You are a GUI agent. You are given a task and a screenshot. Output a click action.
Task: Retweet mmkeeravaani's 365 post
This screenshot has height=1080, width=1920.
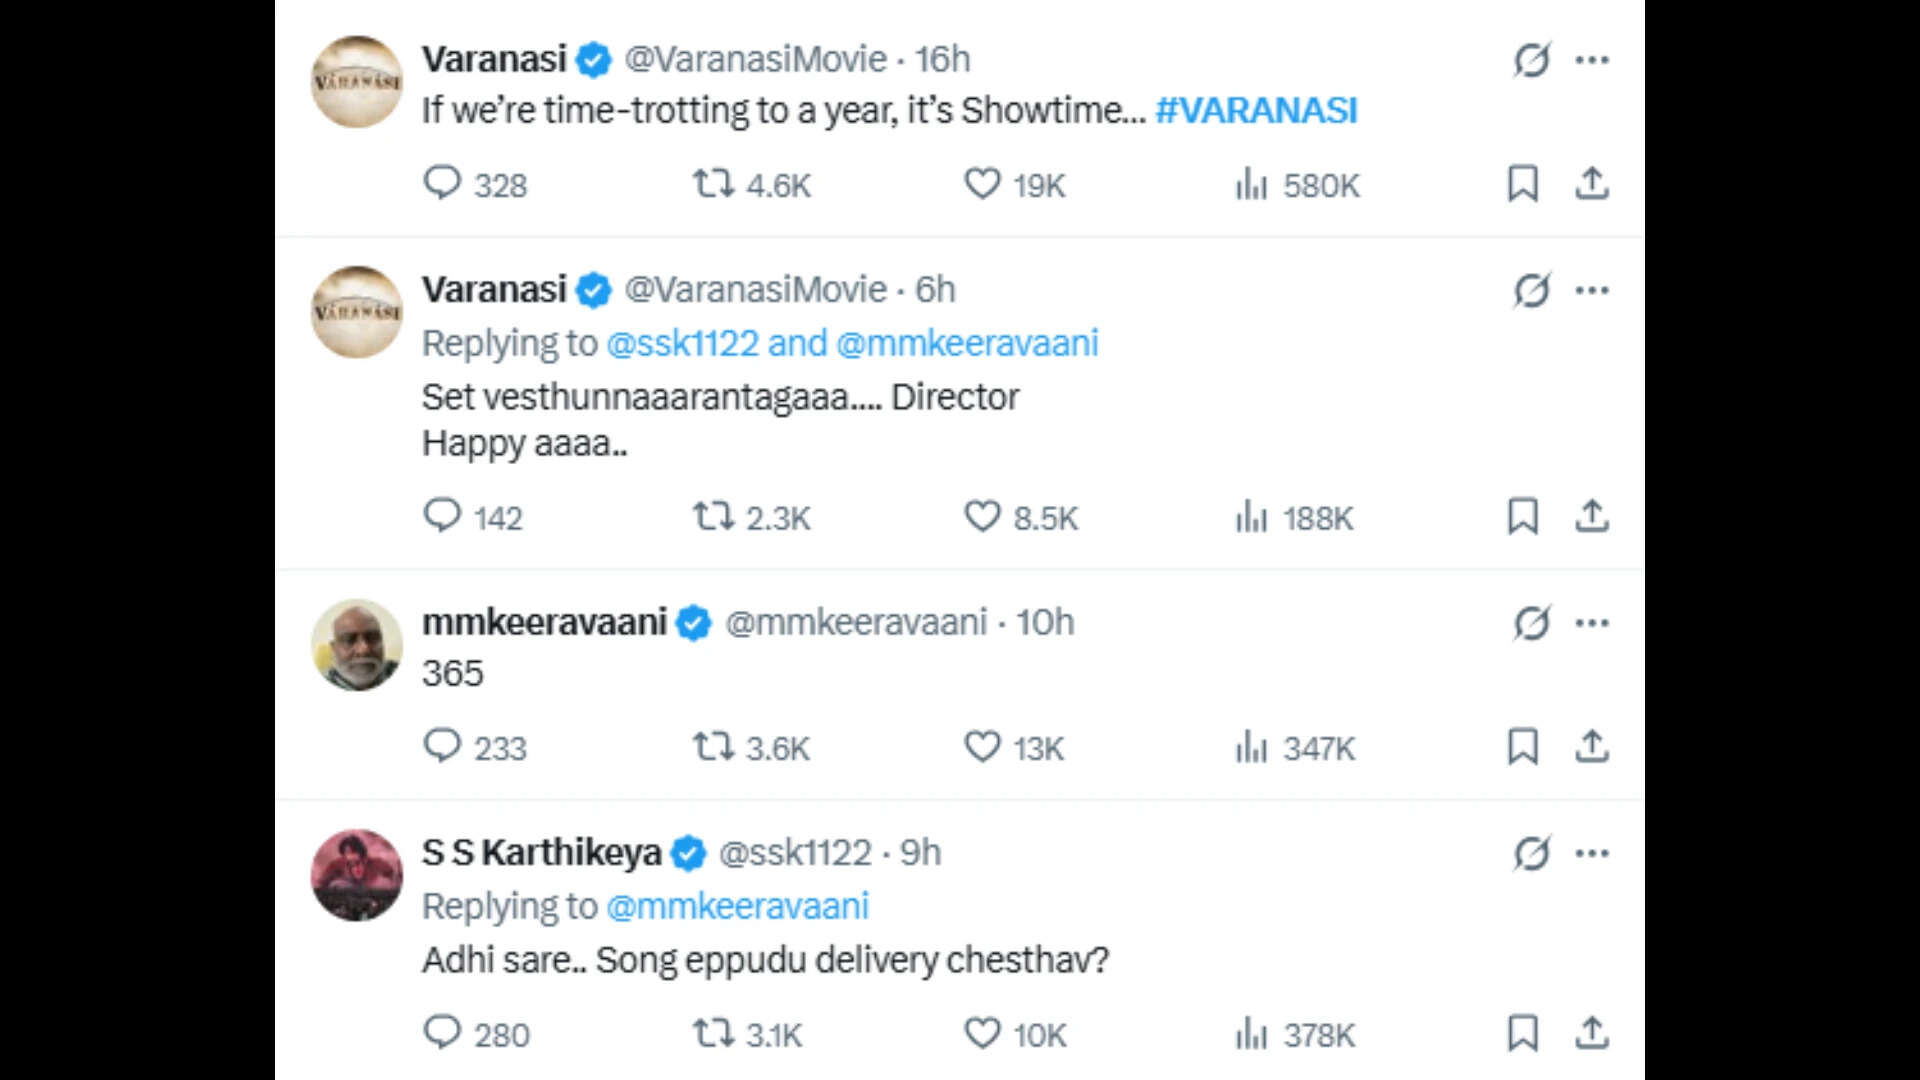pos(712,746)
